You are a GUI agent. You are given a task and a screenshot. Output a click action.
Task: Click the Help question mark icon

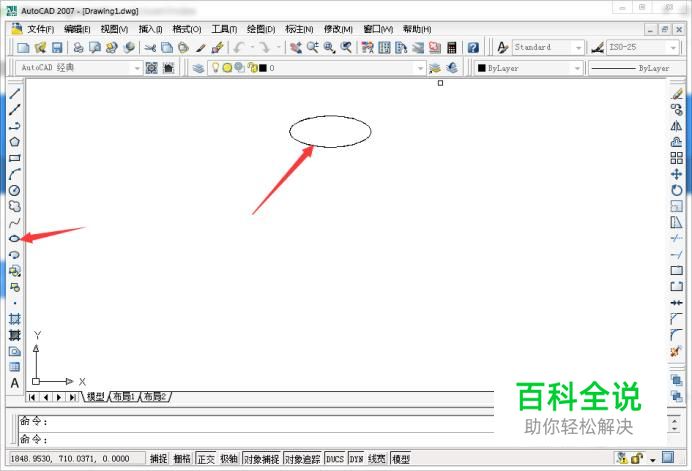(473, 47)
